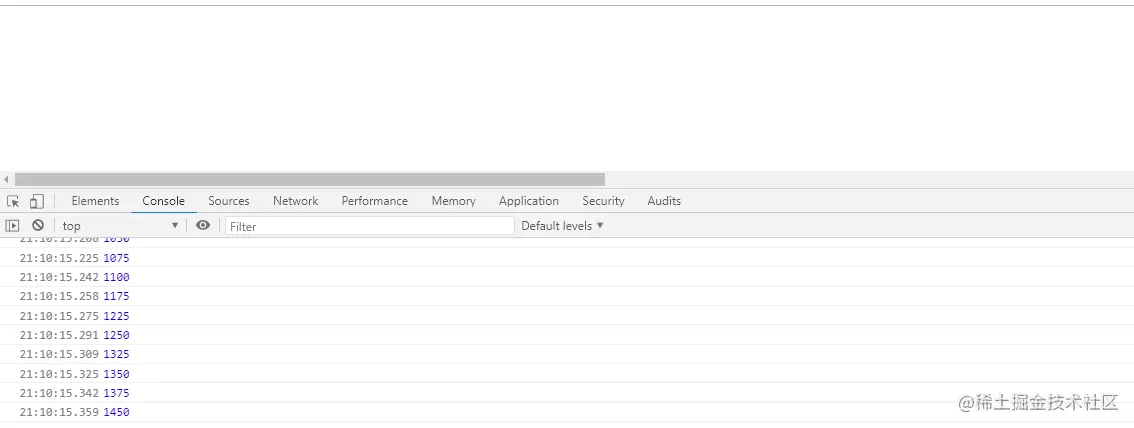Open the Audits tab
Screen dimensions: 1134x428
point(664,201)
